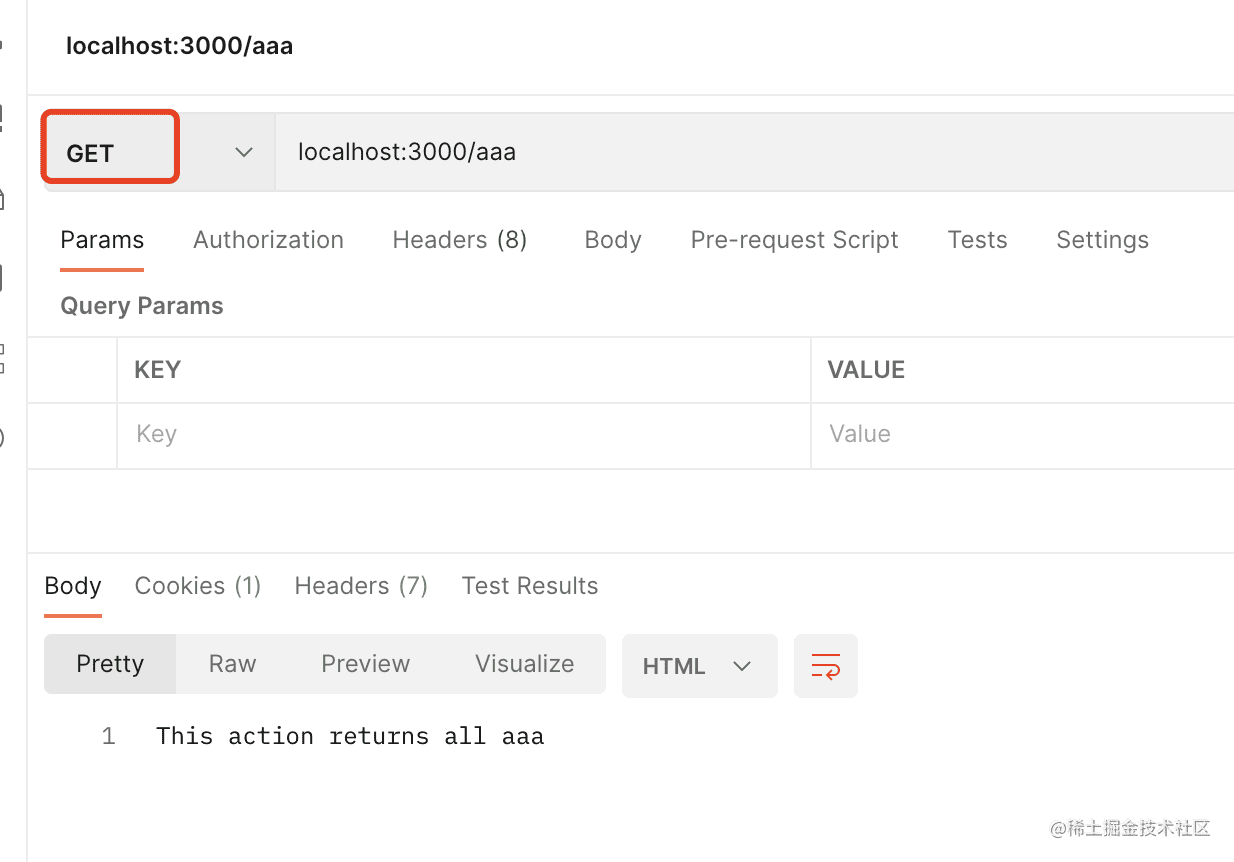Click the request URL input field
The height and width of the screenshot is (862, 1234).
[x=750, y=153]
